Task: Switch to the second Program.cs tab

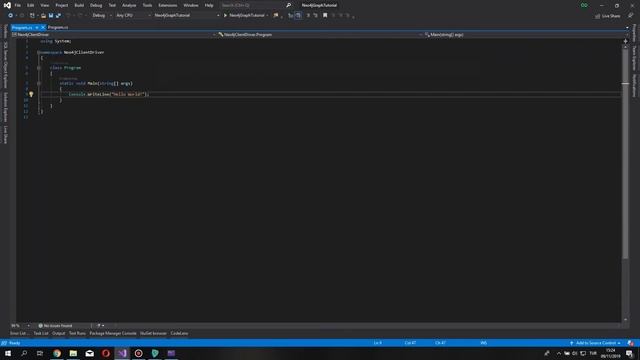Action: (x=58, y=27)
